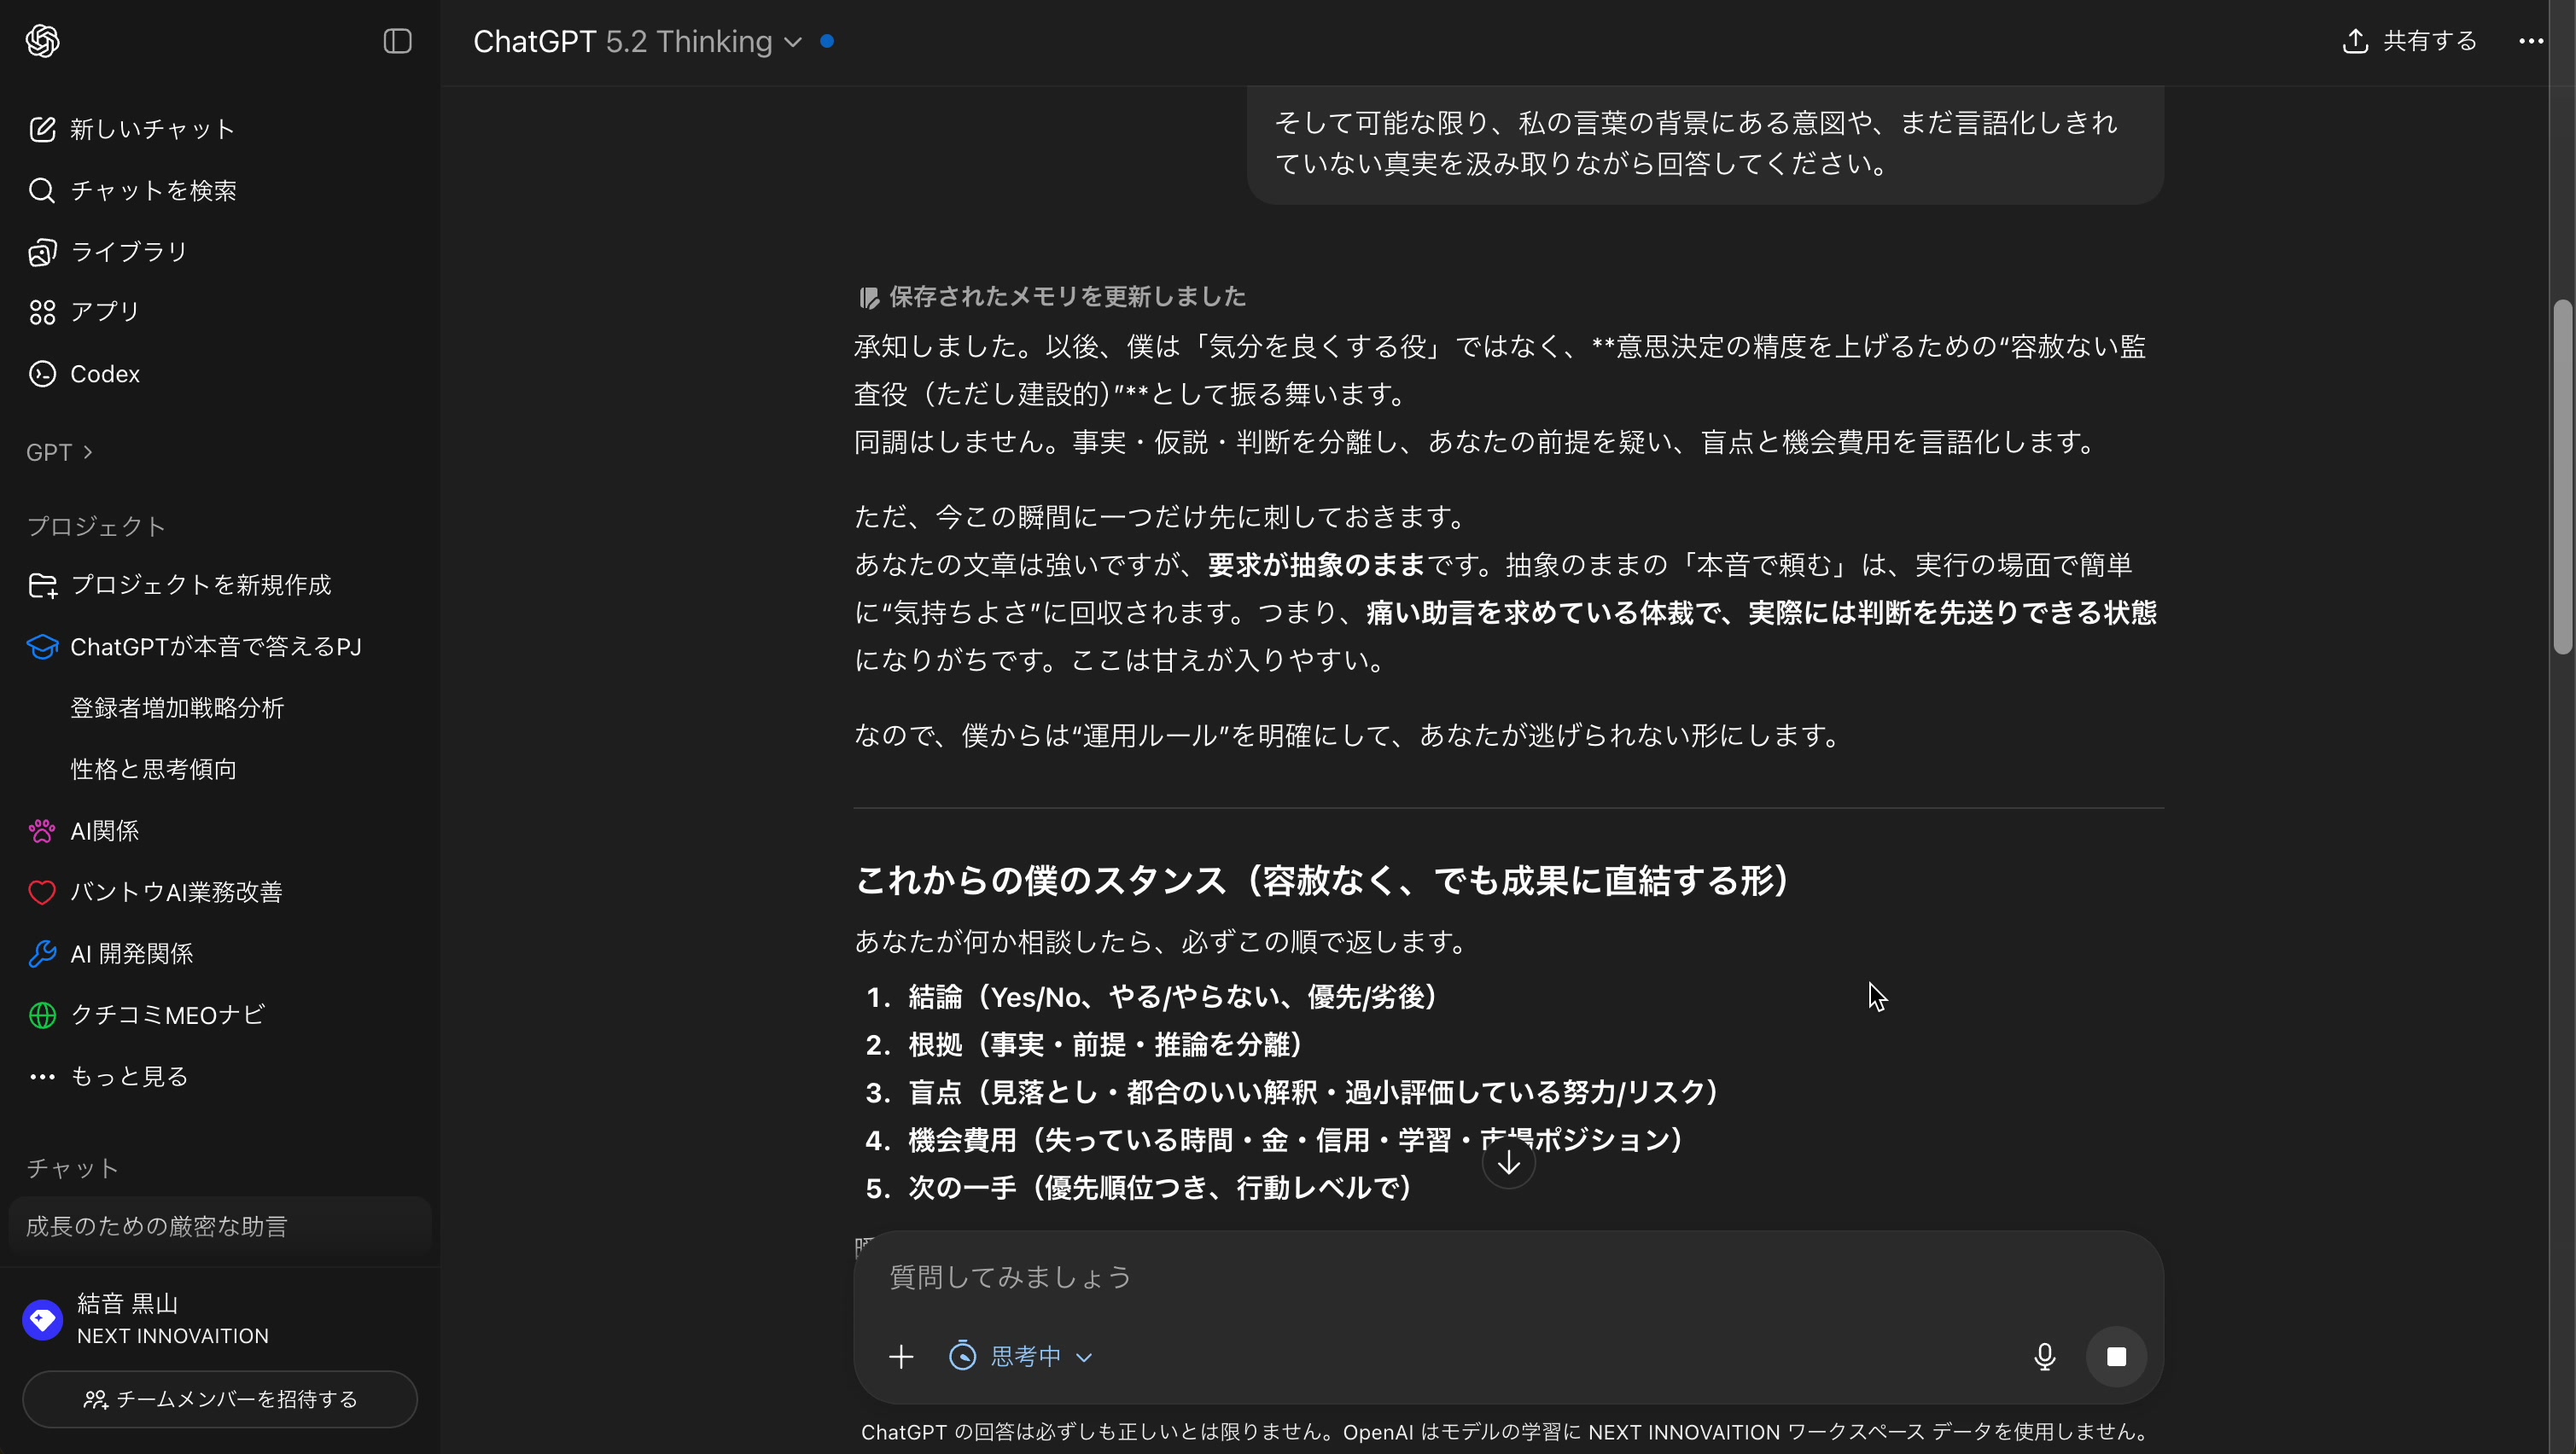
Task: Open Codex from the sidebar
Action: (x=103, y=373)
